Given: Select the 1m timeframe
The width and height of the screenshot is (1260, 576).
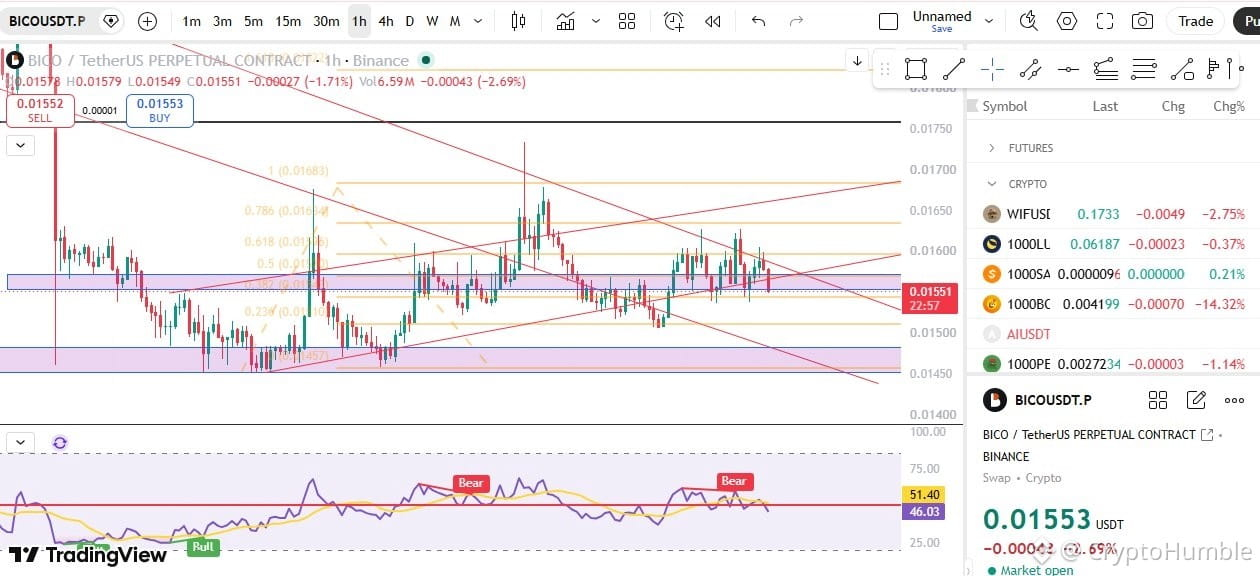Looking at the screenshot, I should point(192,21).
